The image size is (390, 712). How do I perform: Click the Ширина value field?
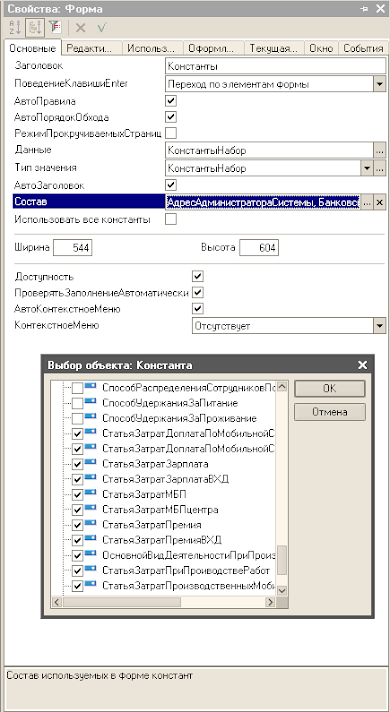click(73, 247)
